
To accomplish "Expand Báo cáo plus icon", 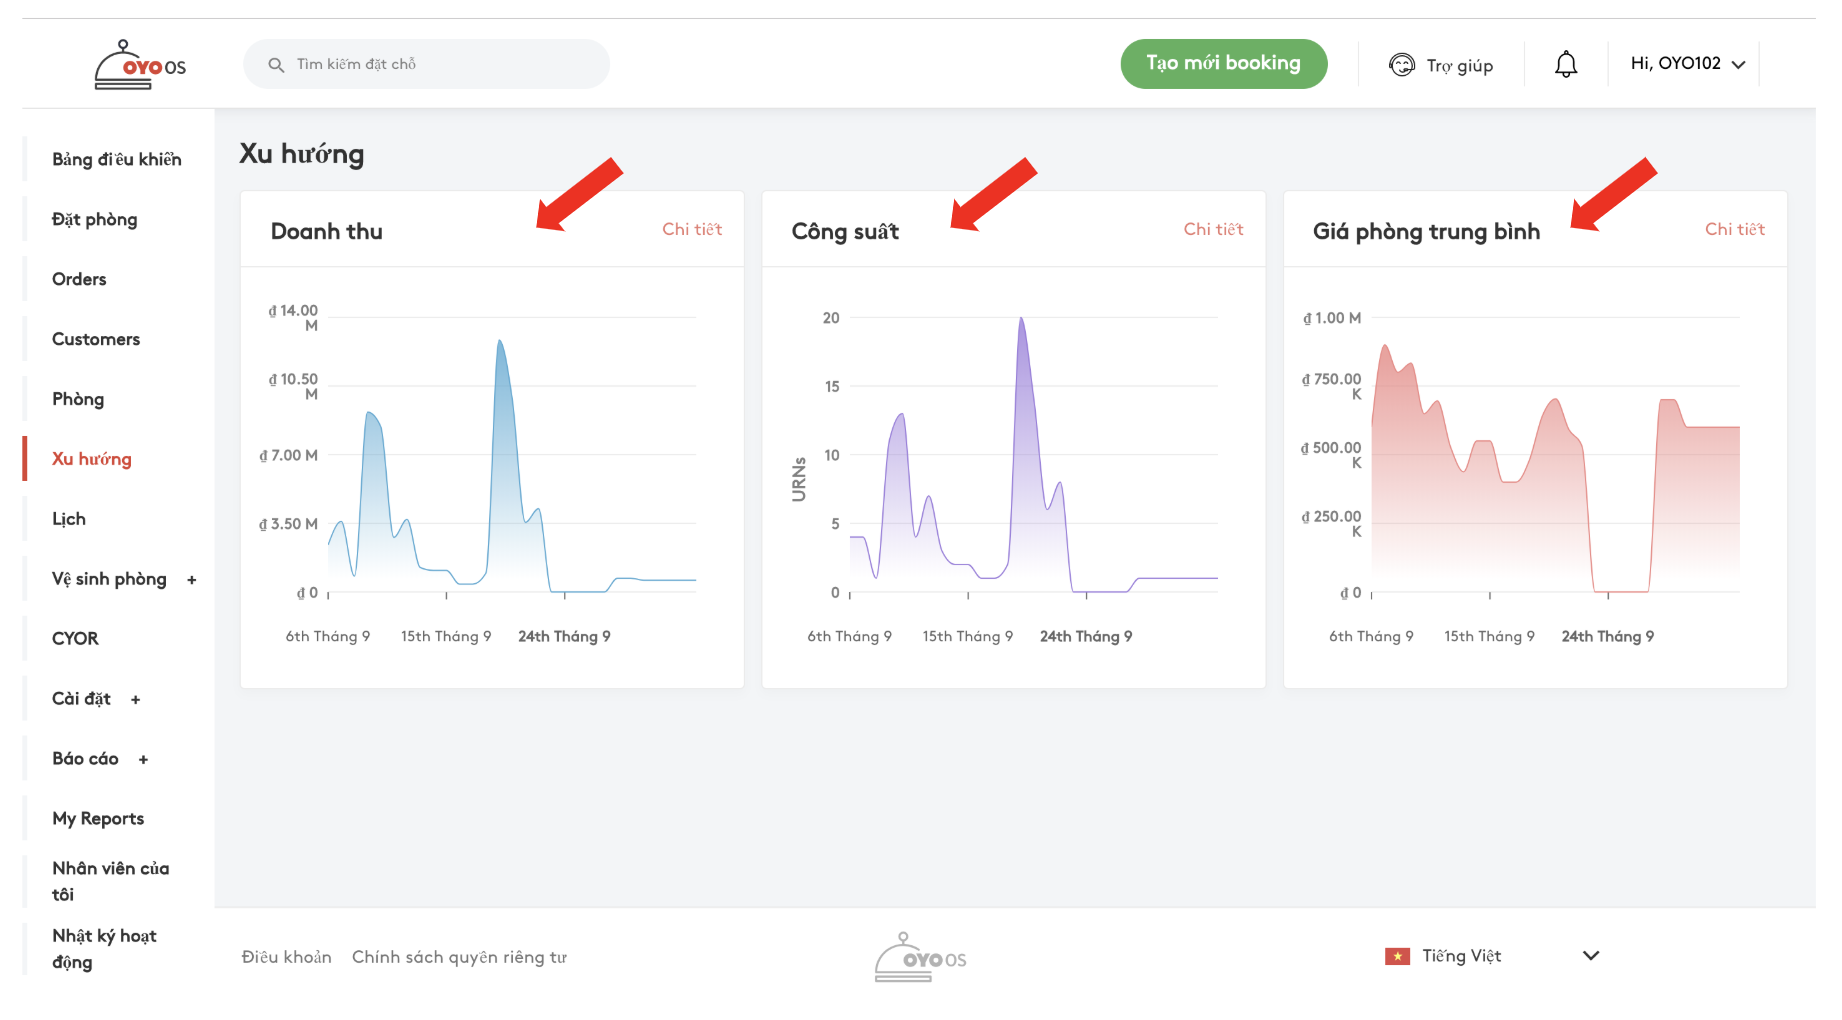I will click(143, 760).
